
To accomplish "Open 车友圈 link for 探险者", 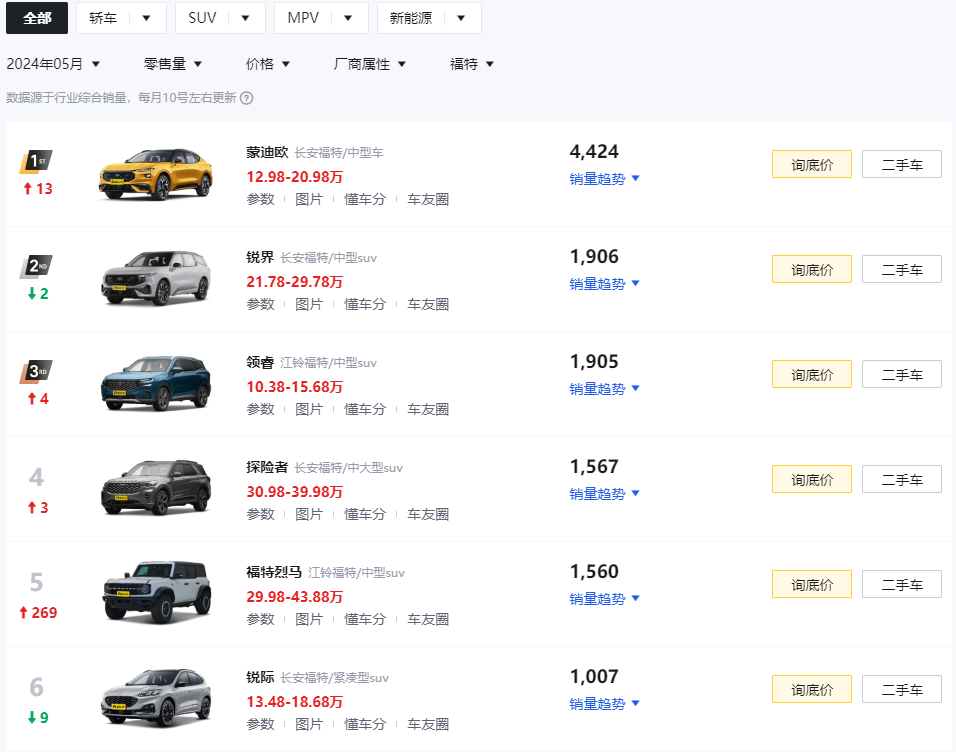I will [x=428, y=514].
